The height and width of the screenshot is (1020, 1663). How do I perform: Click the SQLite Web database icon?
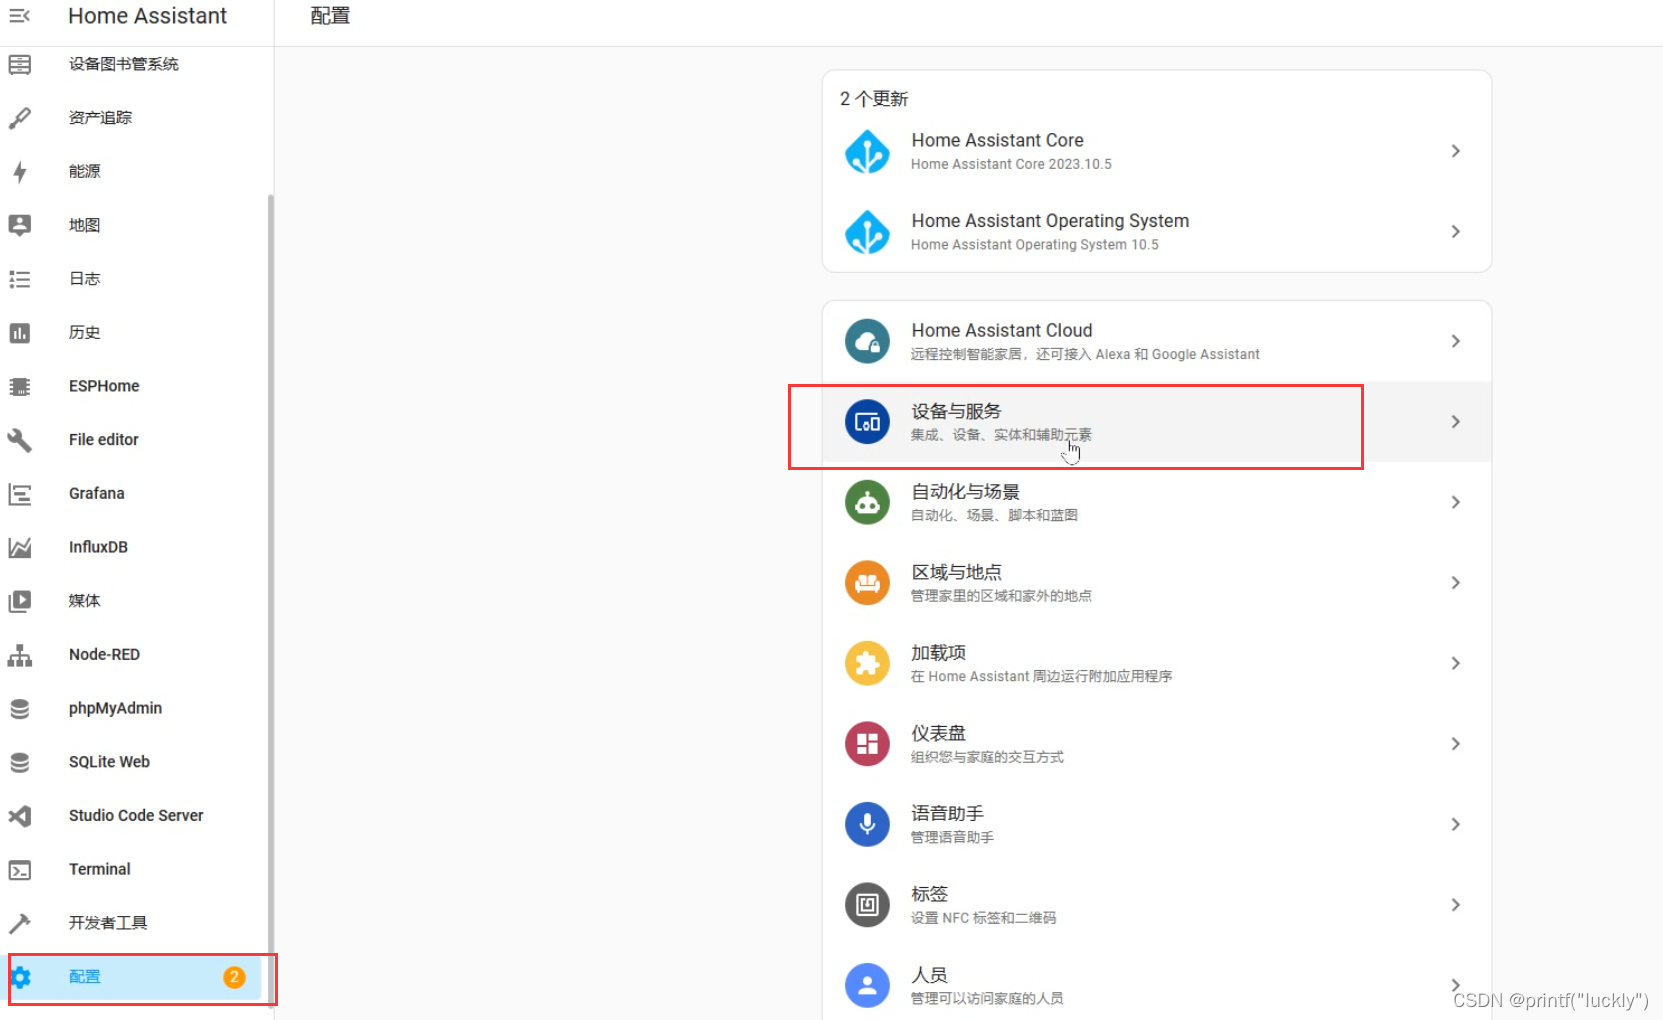coord(20,762)
